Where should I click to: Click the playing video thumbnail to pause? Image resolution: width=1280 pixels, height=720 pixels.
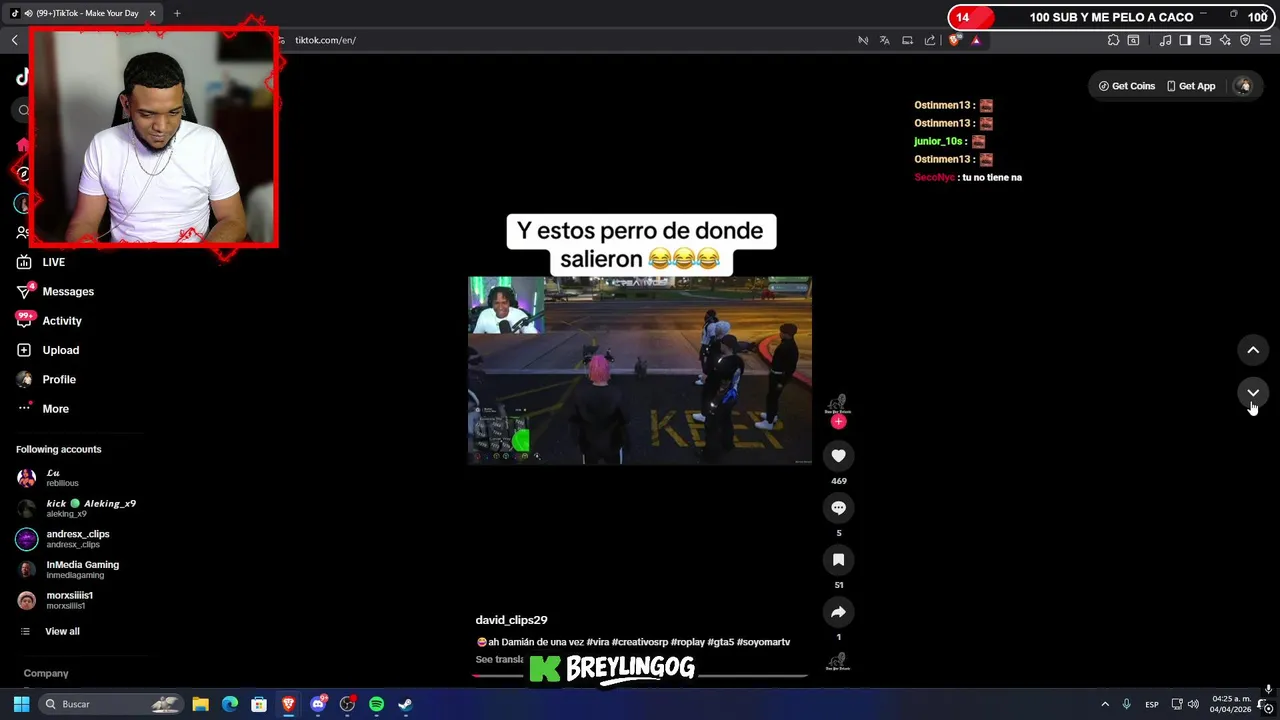pos(640,370)
